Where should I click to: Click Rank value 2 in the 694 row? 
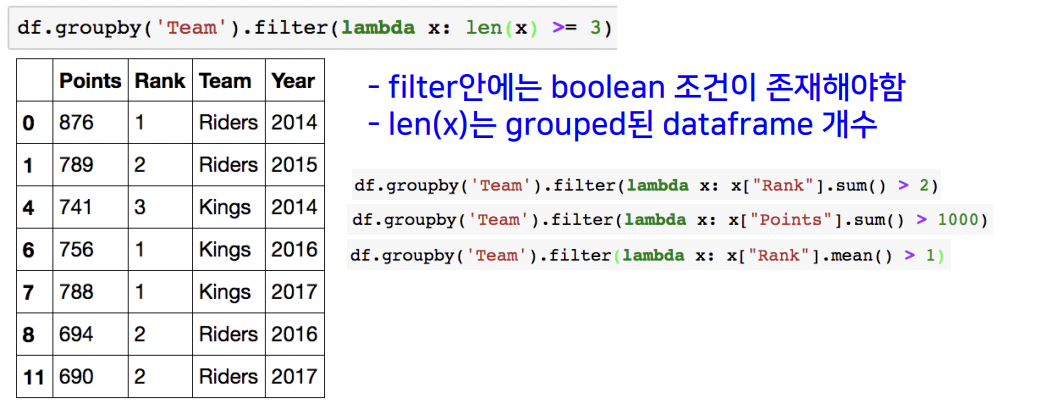coord(139,334)
